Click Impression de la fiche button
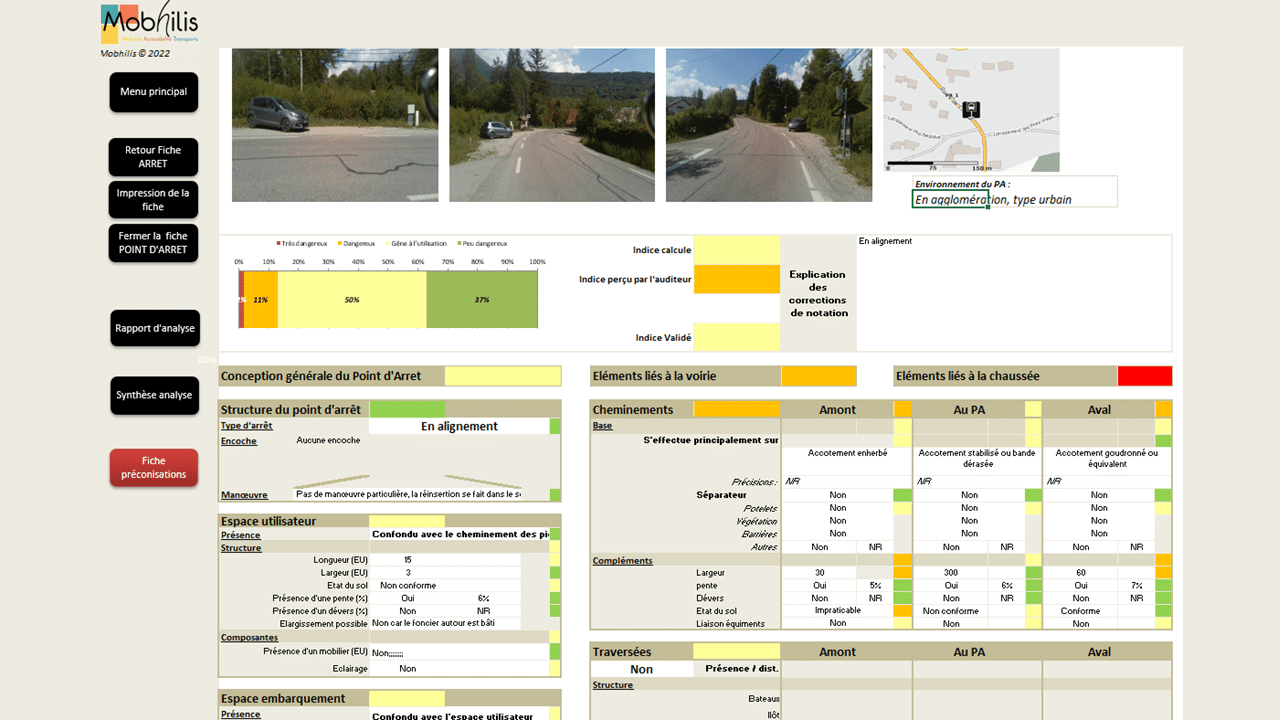Viewport: 1280px width, 720px height. point(153,200)
